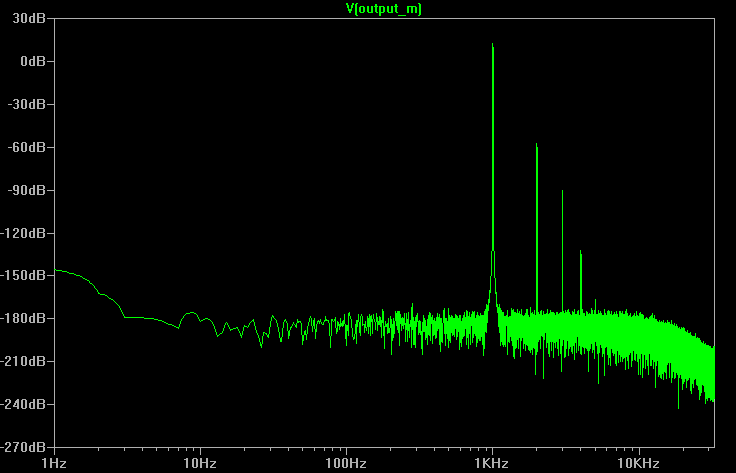This screenshot has height=473, width=736.
Task: Click the -120dB axis label
Action: click(23, 233)
